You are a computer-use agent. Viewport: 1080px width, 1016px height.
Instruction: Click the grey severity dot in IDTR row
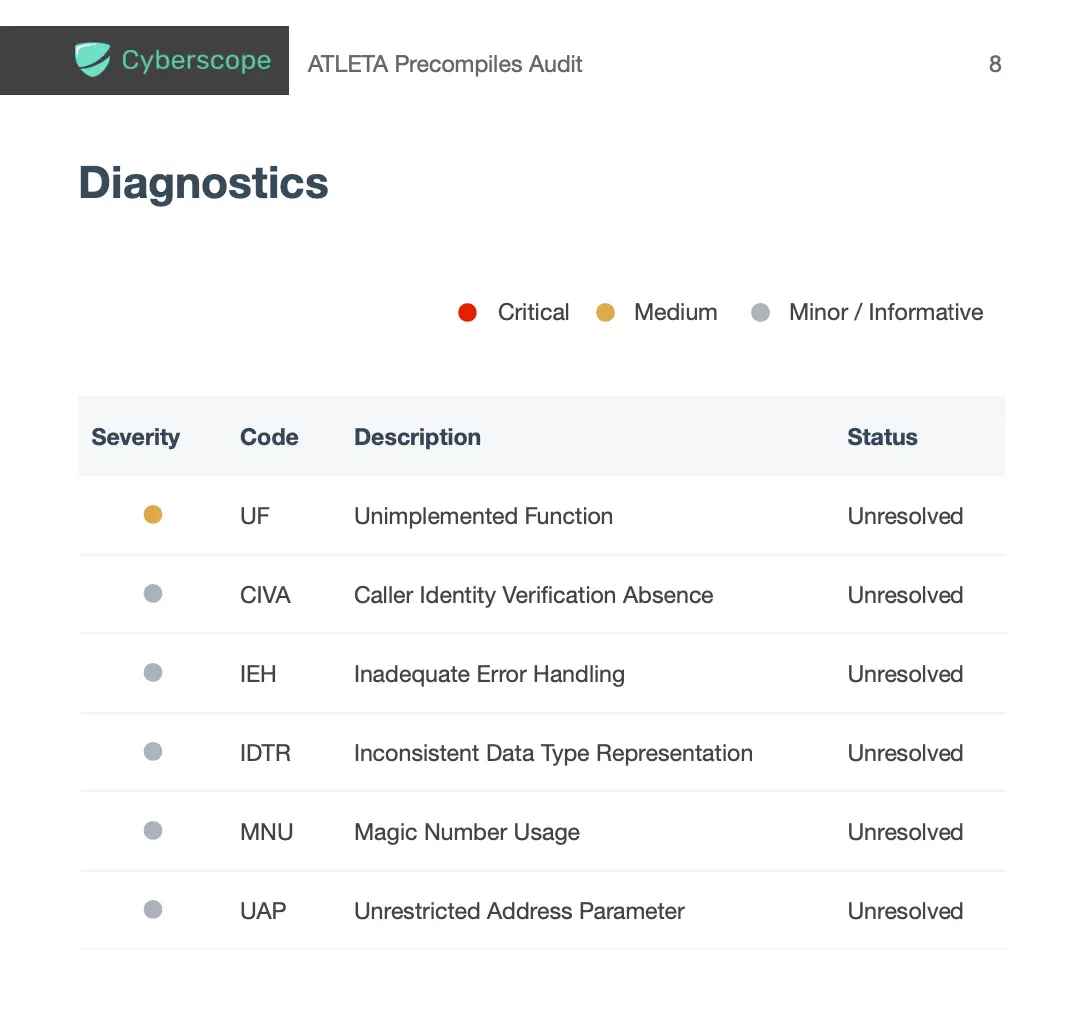click(153, 751)
